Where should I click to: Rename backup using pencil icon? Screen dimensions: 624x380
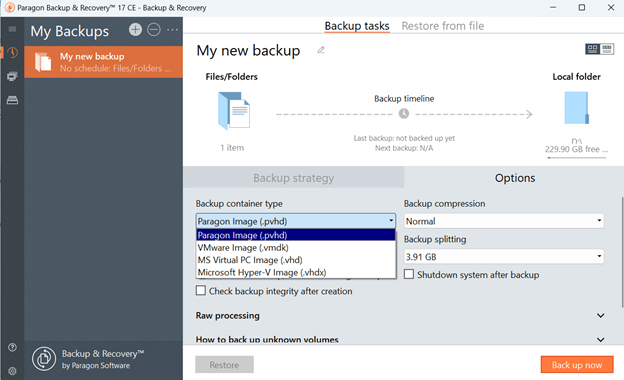point(321,50)
